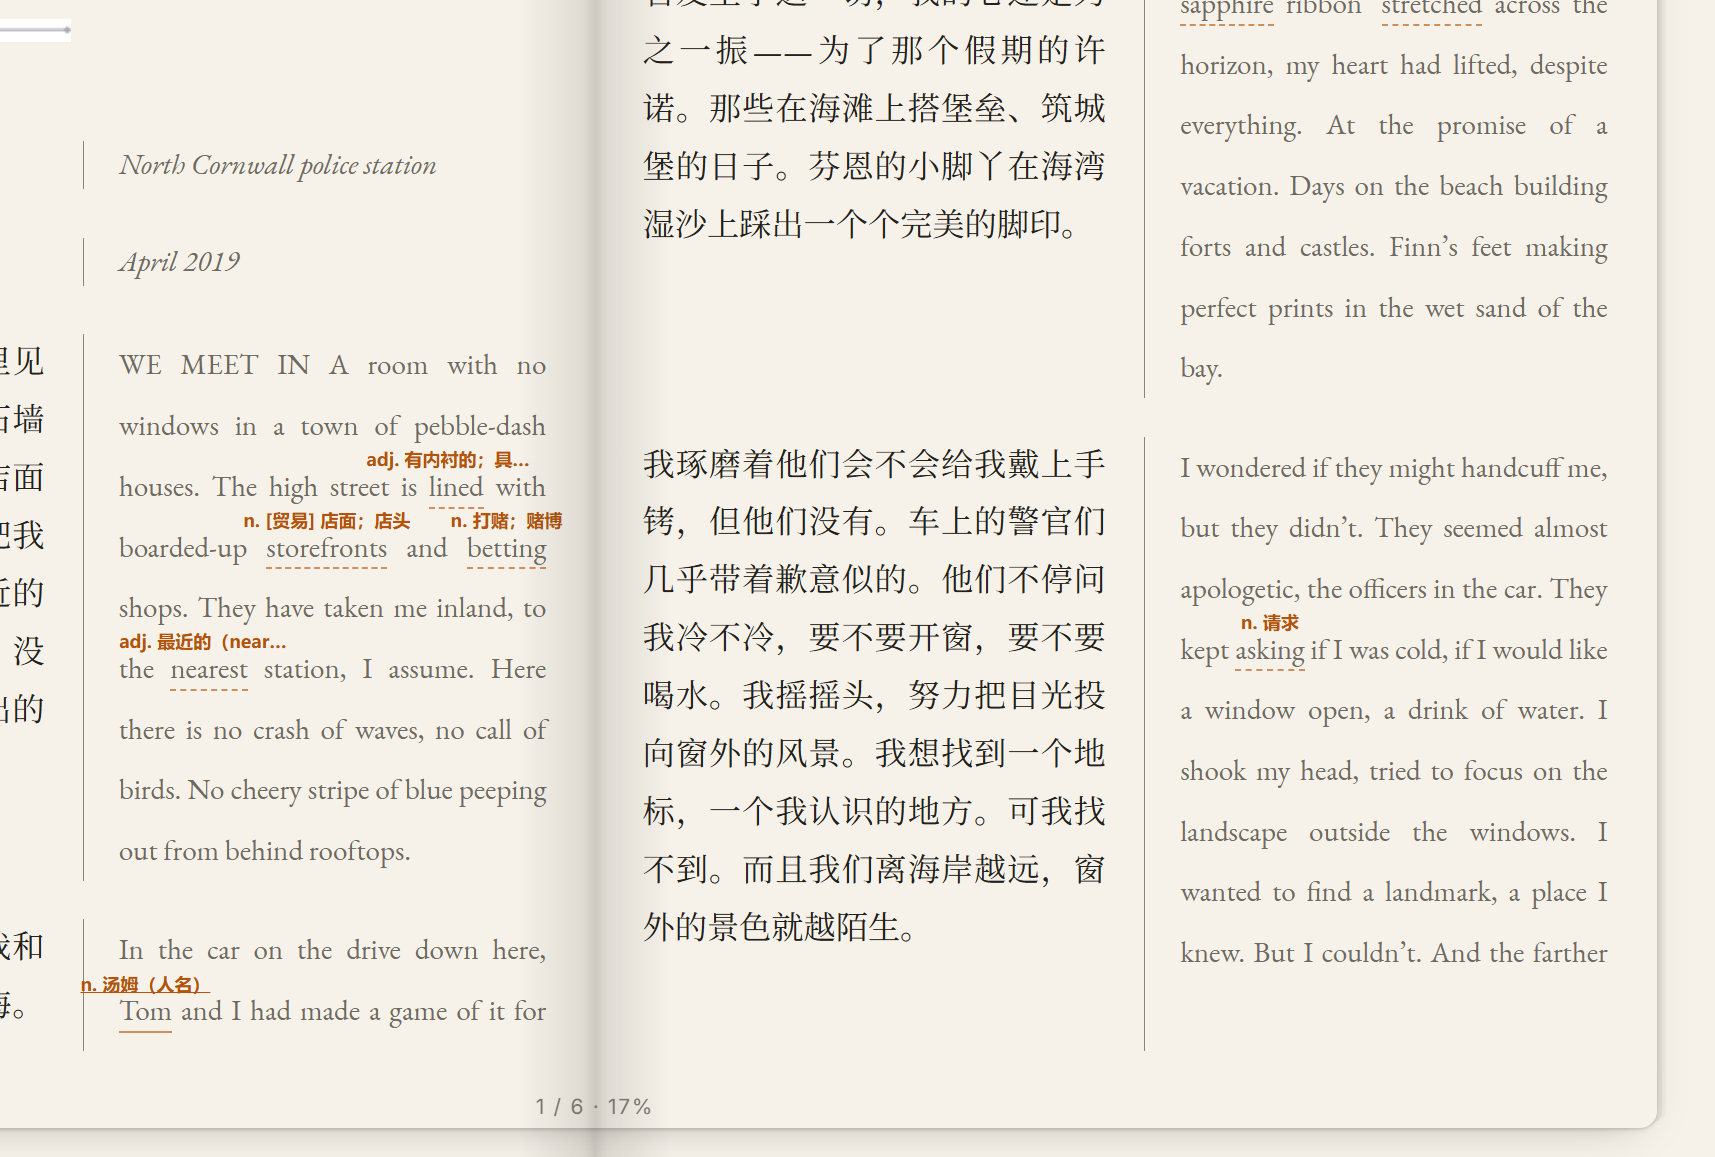
Task: Click the gloss "n. 打赌; 赌博"
Action: click(x=506, y=521)
